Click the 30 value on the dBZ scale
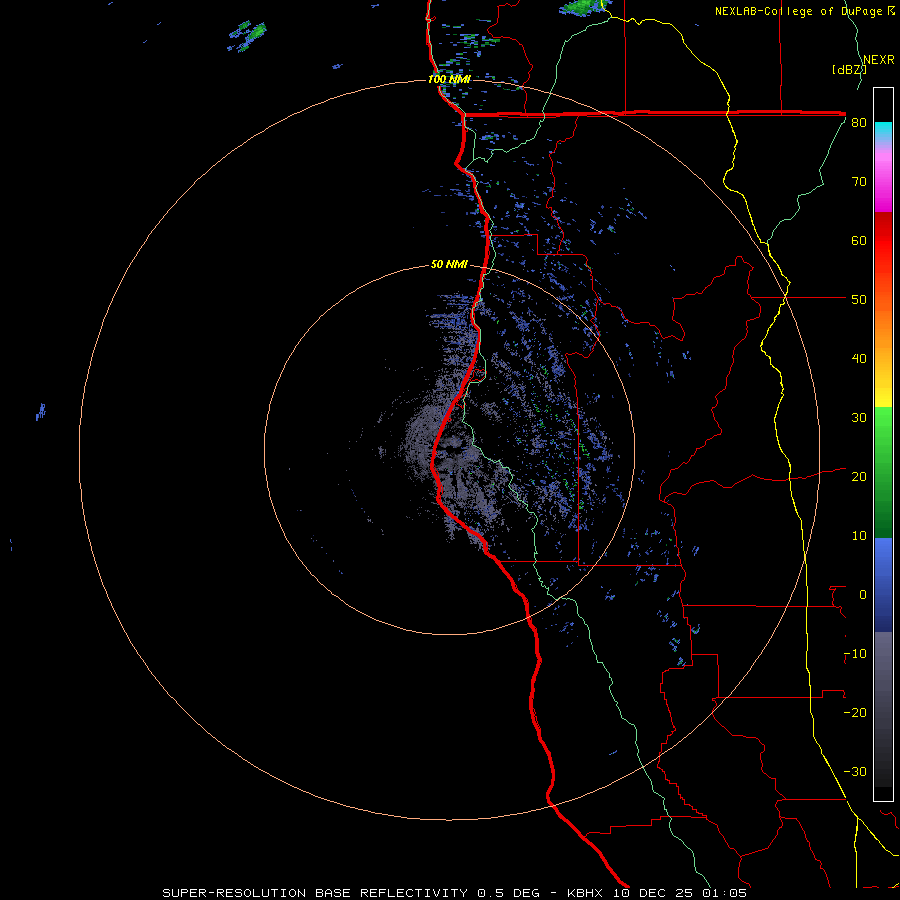The width and height of the screenshot is (900, 900). point(859,418)
